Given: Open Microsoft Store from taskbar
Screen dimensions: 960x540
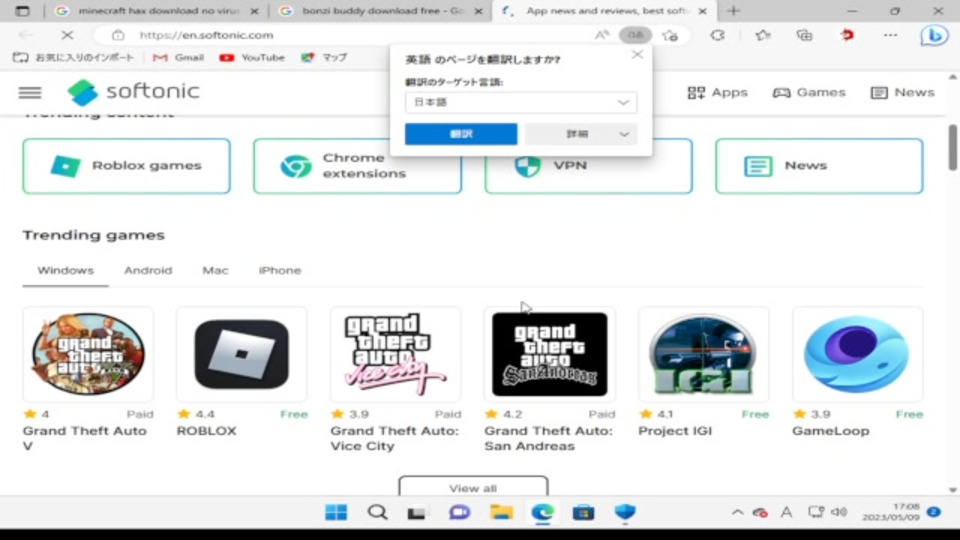Looking at the screenshot, I should (x=583, y=512).
